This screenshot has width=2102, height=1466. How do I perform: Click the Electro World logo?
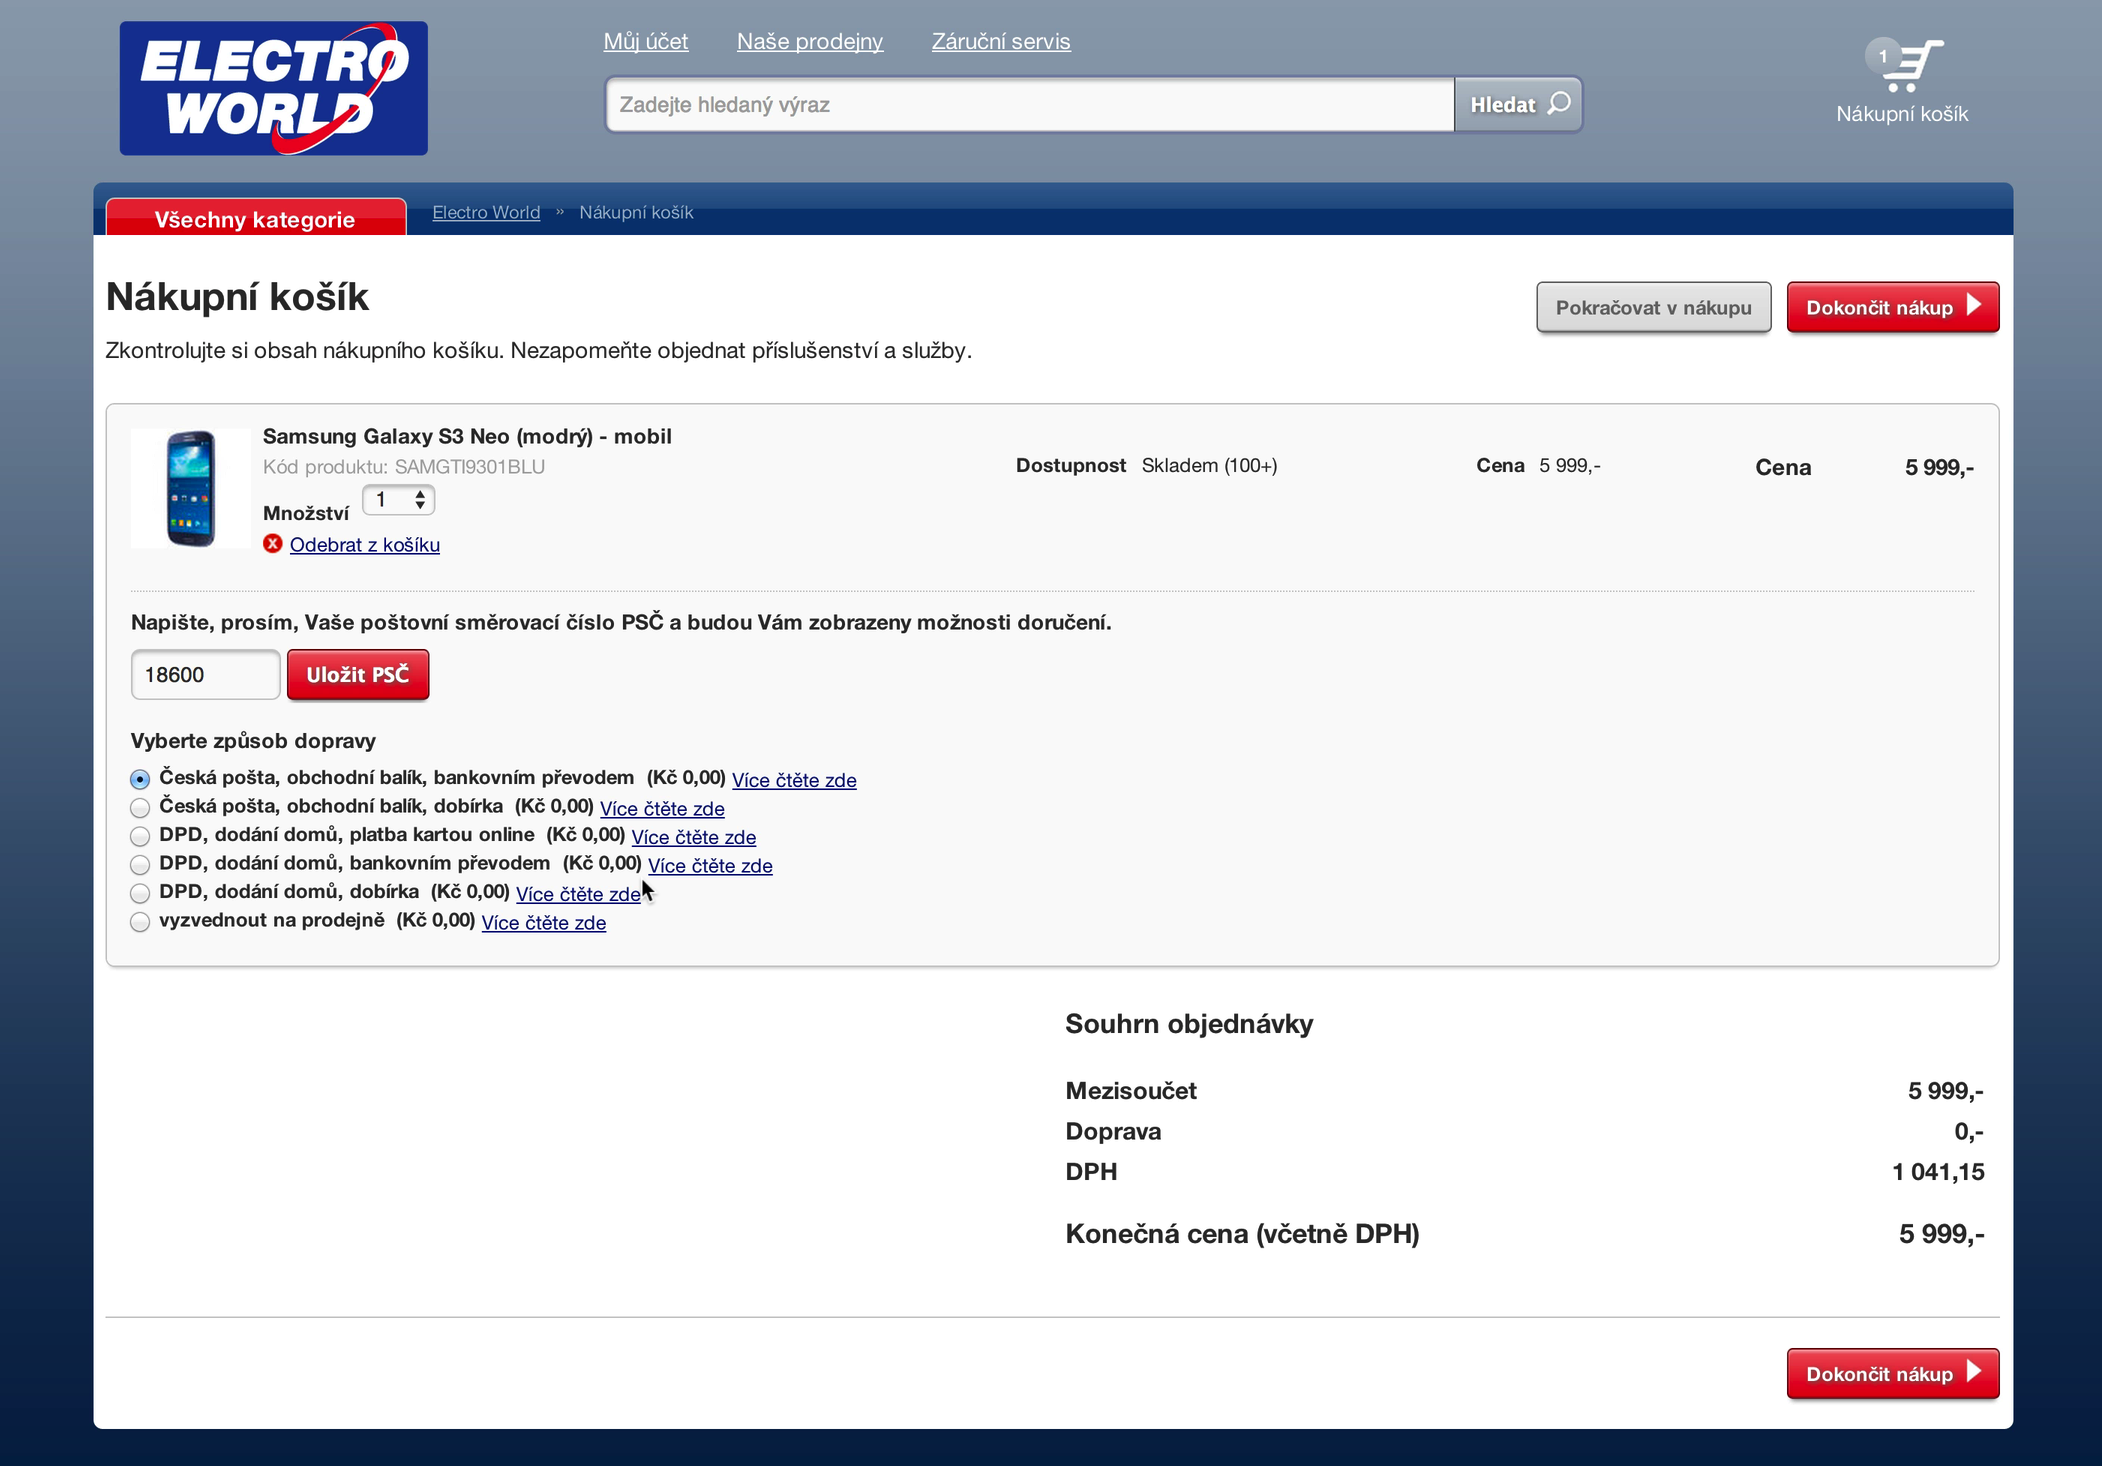273,88
